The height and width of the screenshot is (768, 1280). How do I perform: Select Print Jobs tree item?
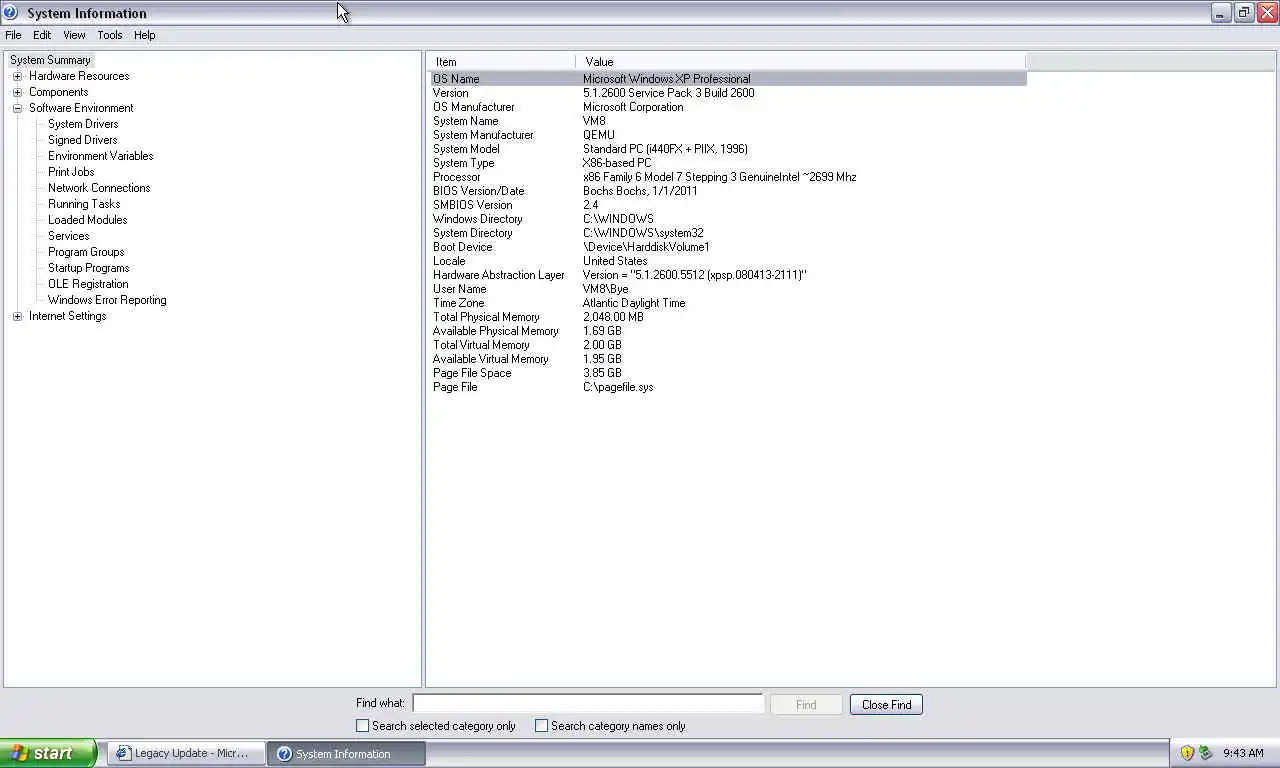(x=71, y=172)
